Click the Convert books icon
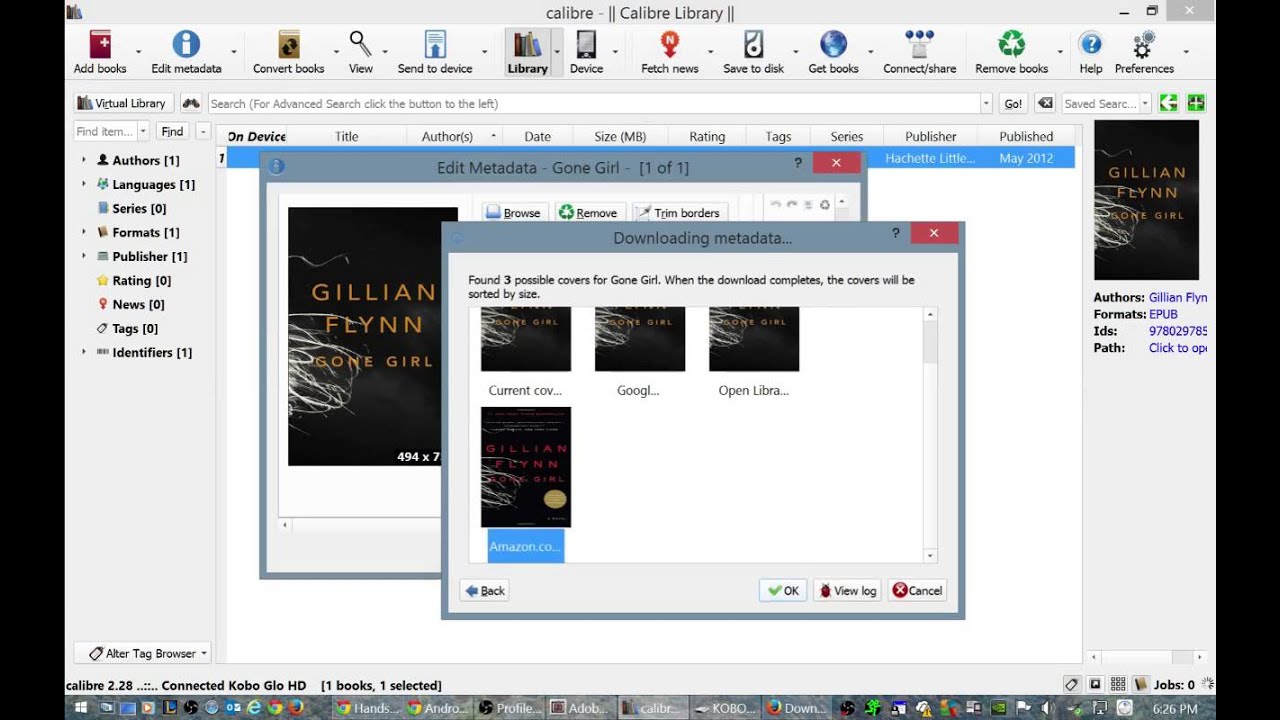The image size is (1280, 720). pos(289,44)
